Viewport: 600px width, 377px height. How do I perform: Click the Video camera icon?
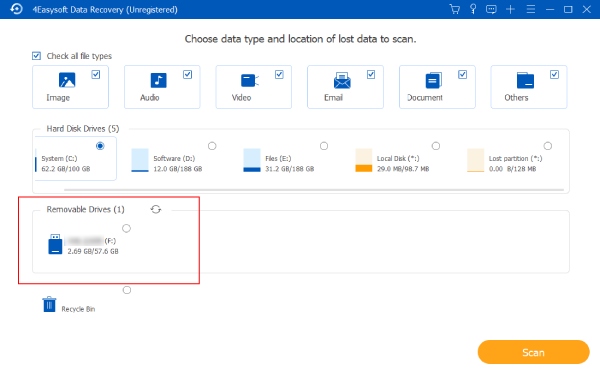pyautogui.click(x=250, y=80)
